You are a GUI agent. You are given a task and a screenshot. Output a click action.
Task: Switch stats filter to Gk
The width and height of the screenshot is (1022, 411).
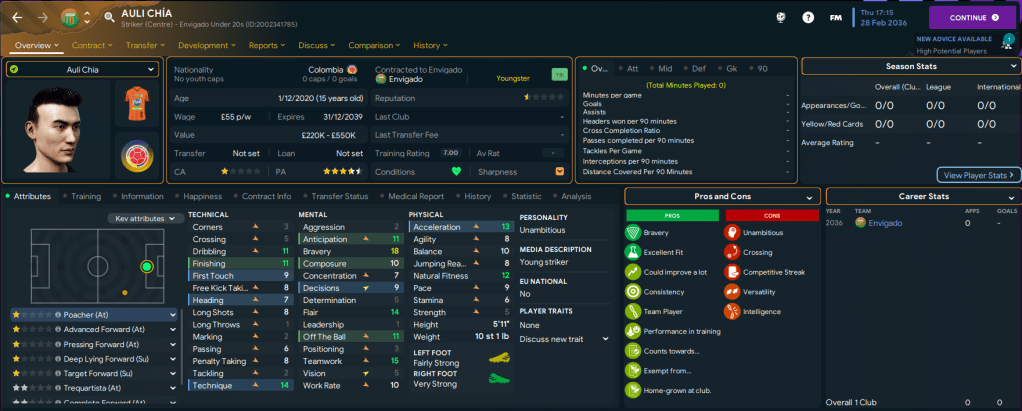pyautogui.click(x=731, y=69)
